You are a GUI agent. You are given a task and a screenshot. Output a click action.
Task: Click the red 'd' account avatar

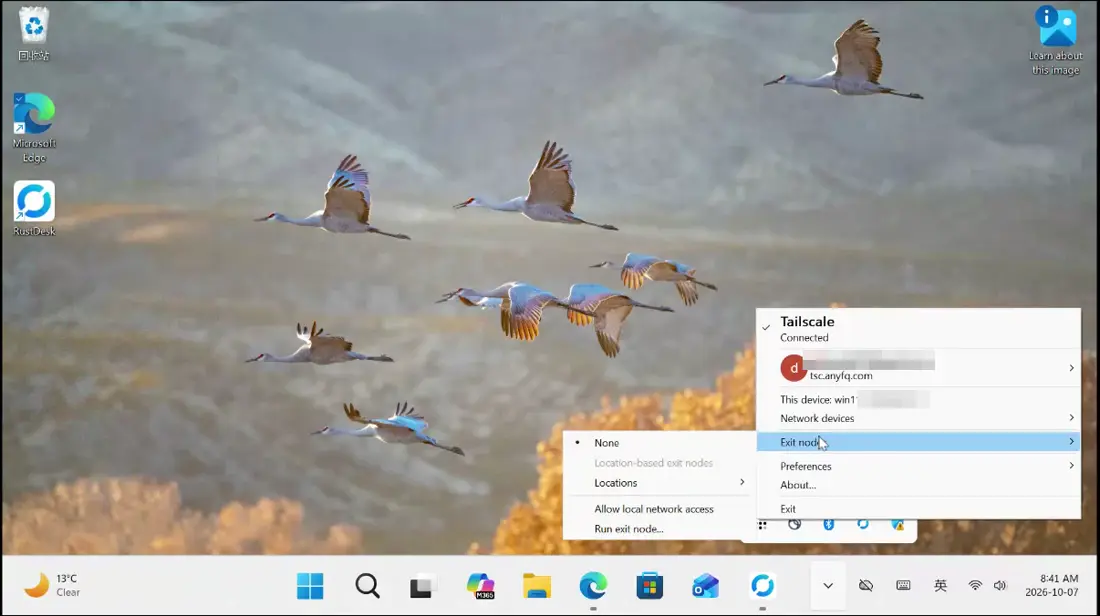(793, 368)
